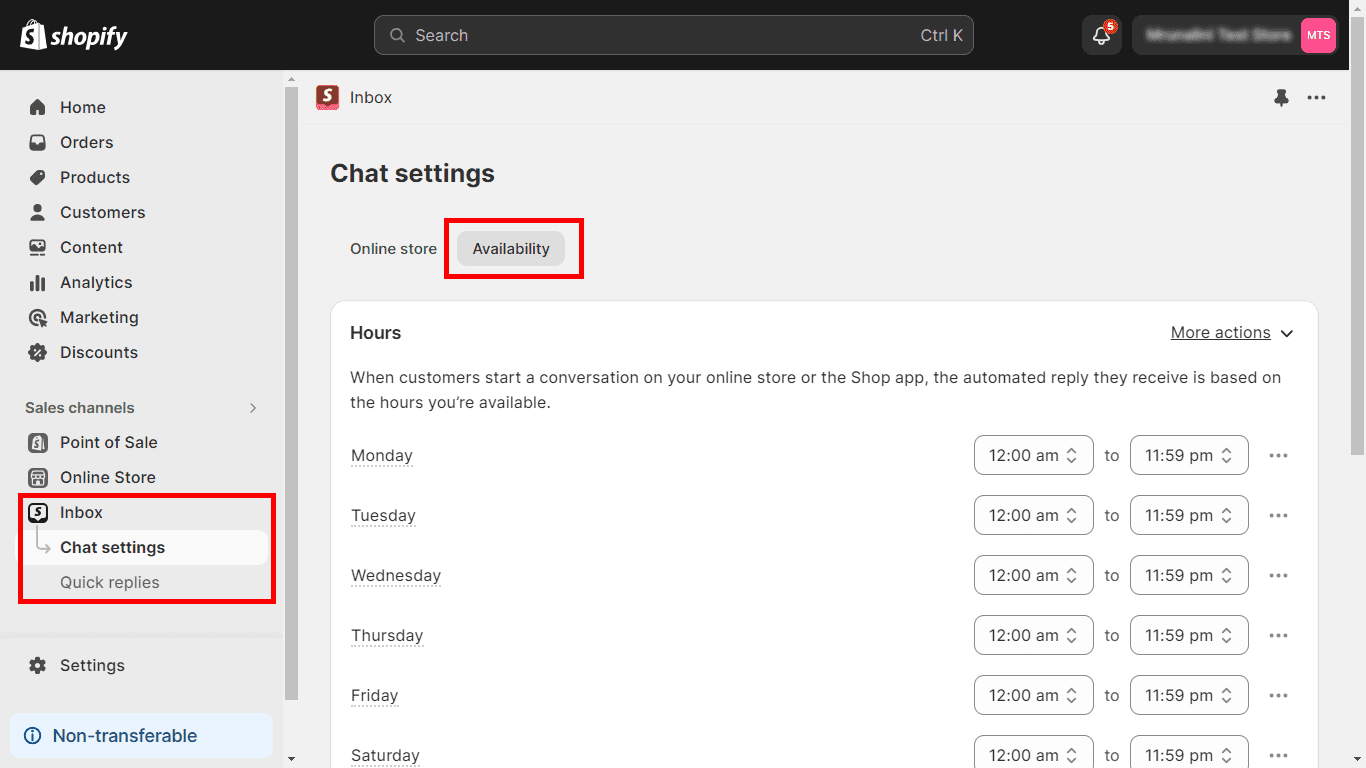The height and width of the screenshot is (768, 1366).
Task: Open Tuesday's row options menu
Action: [1278, 515]
